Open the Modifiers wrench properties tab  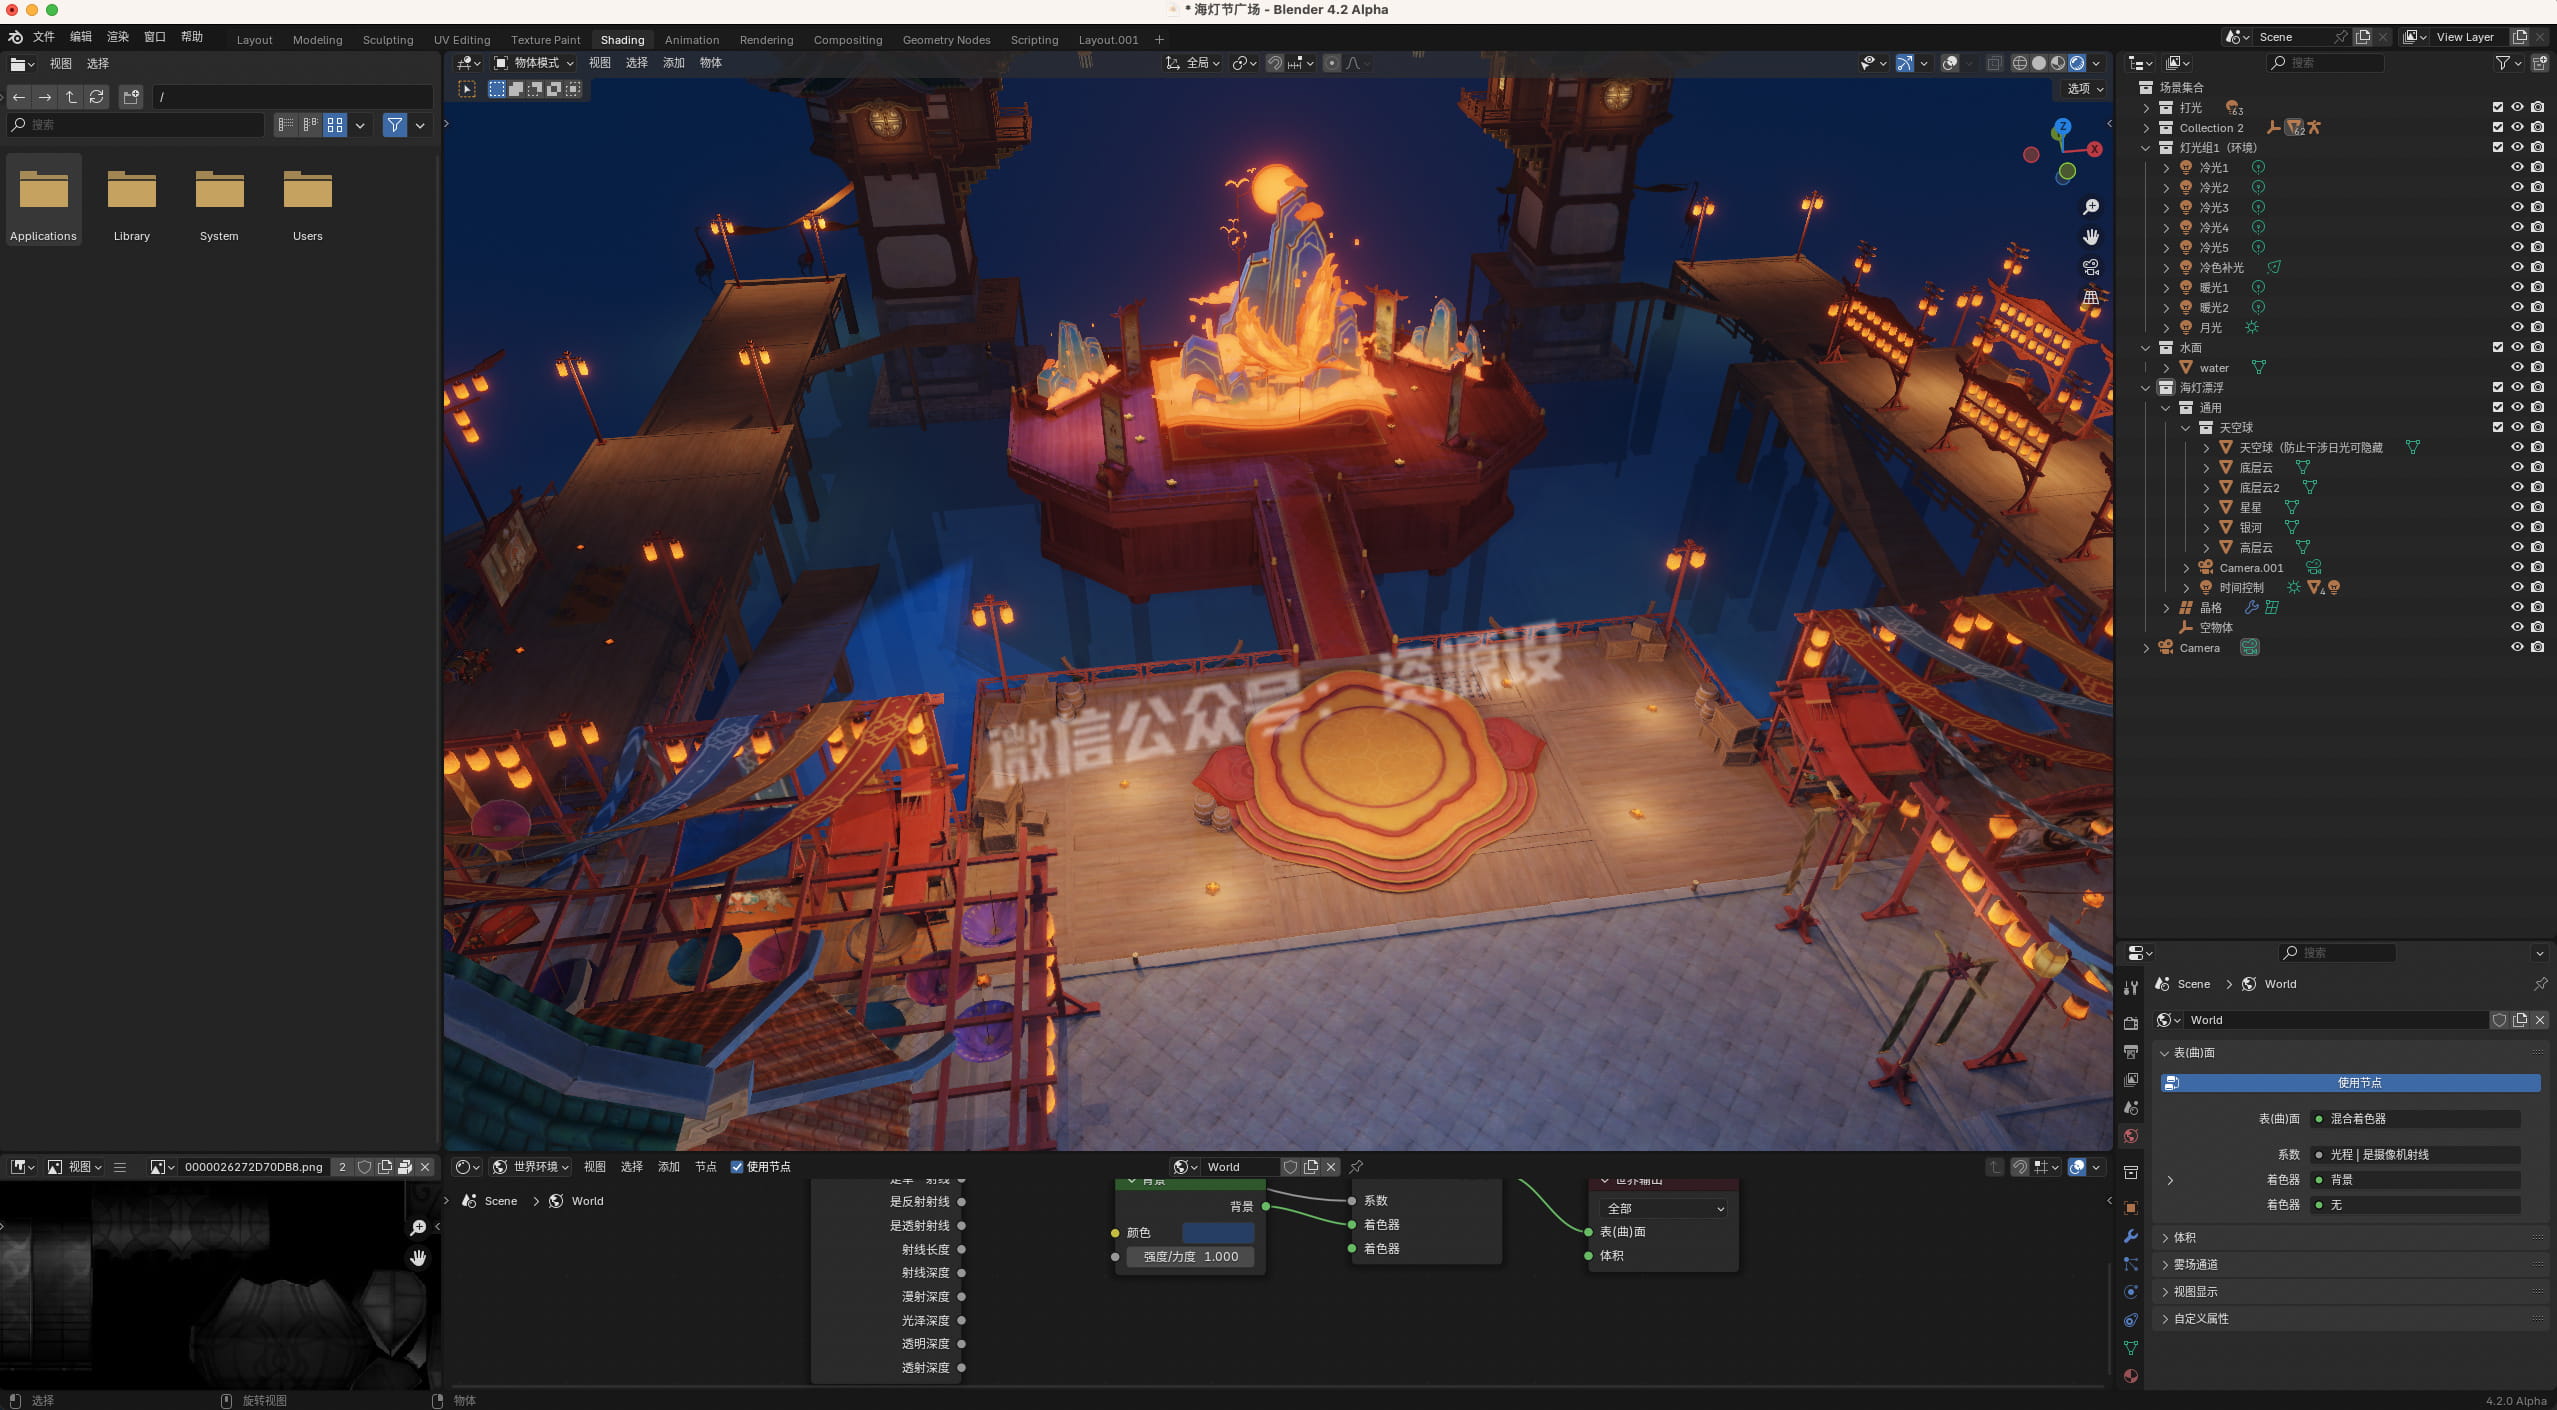click(2131, 1236)
